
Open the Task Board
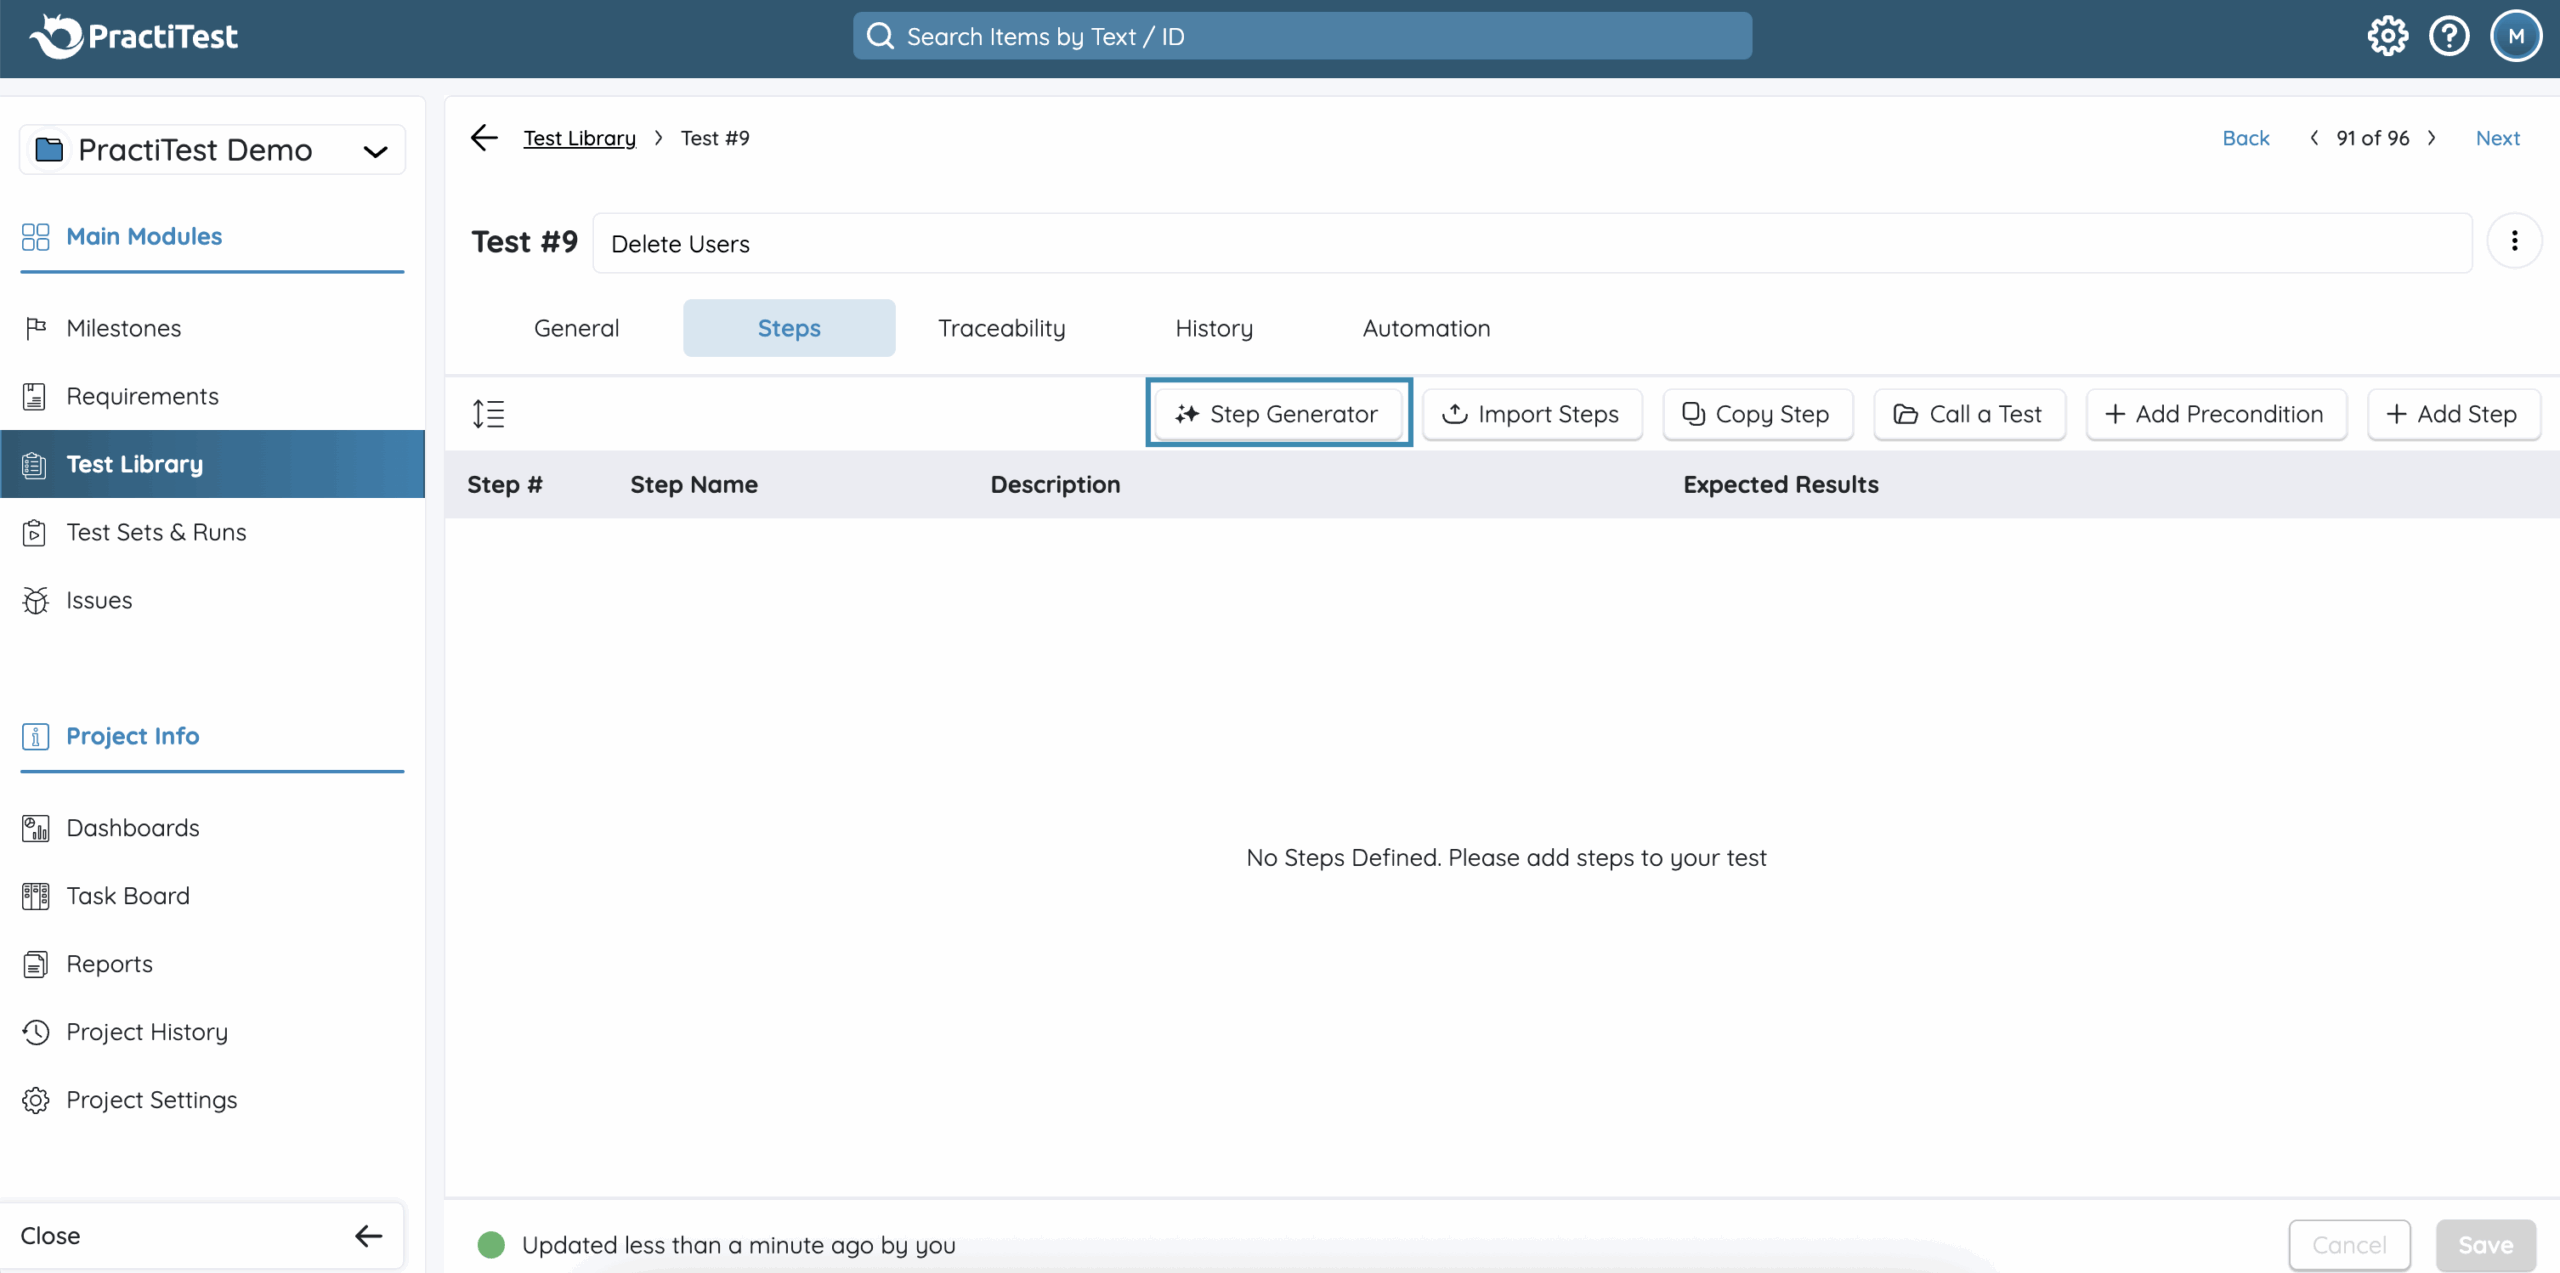click(127, 895)
